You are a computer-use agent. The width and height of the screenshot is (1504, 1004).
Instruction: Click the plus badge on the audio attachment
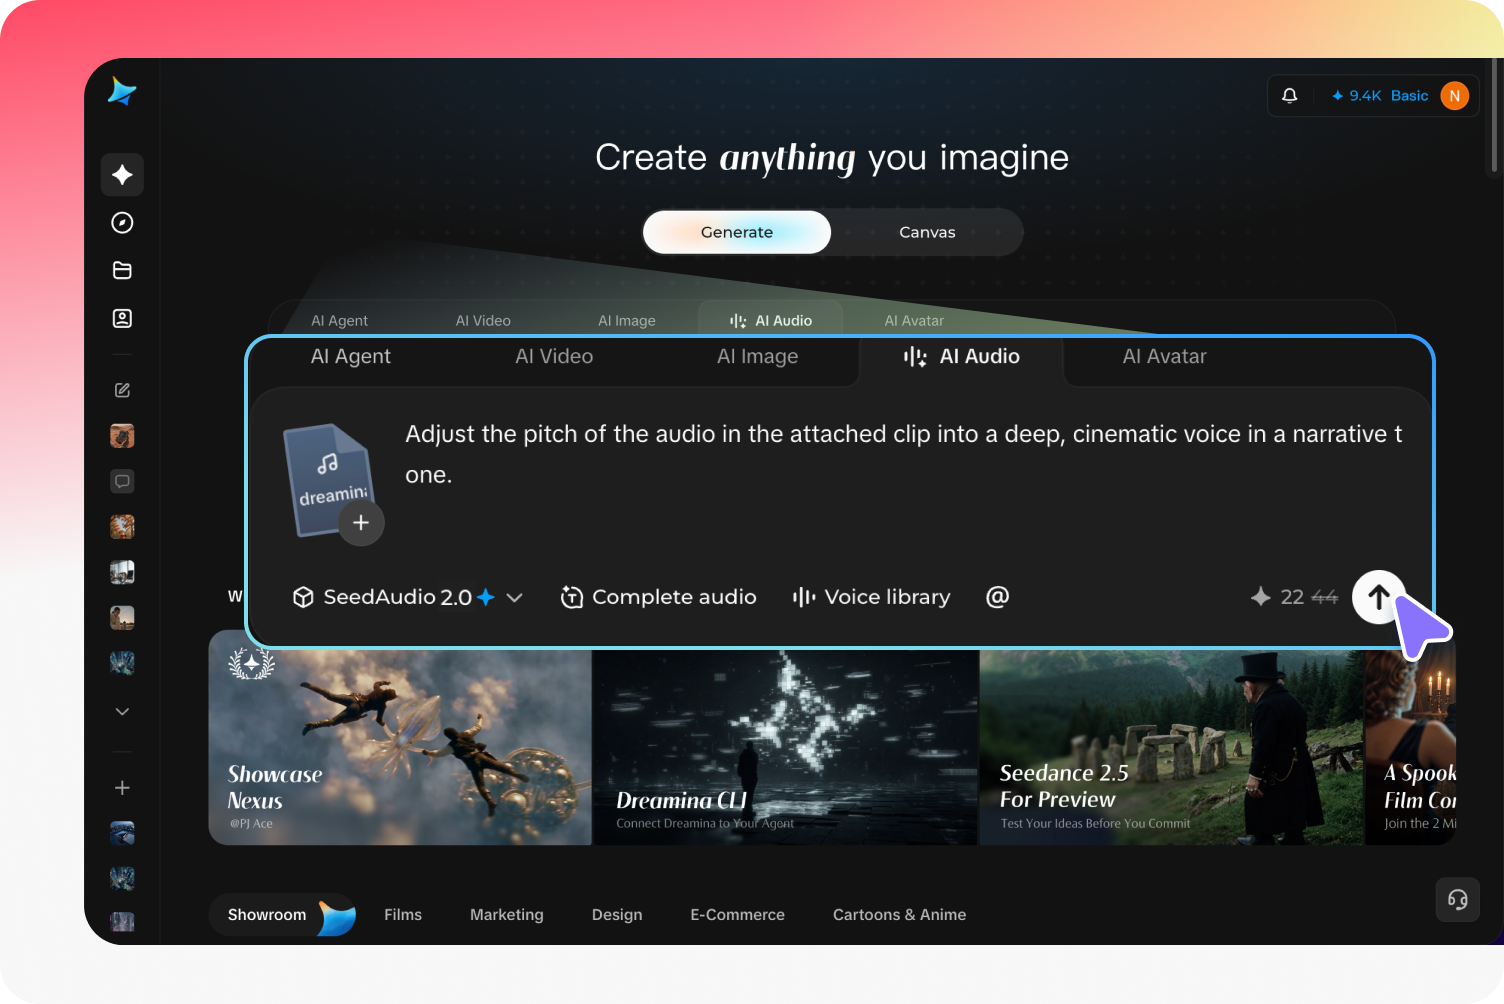[x=361, y=522]
